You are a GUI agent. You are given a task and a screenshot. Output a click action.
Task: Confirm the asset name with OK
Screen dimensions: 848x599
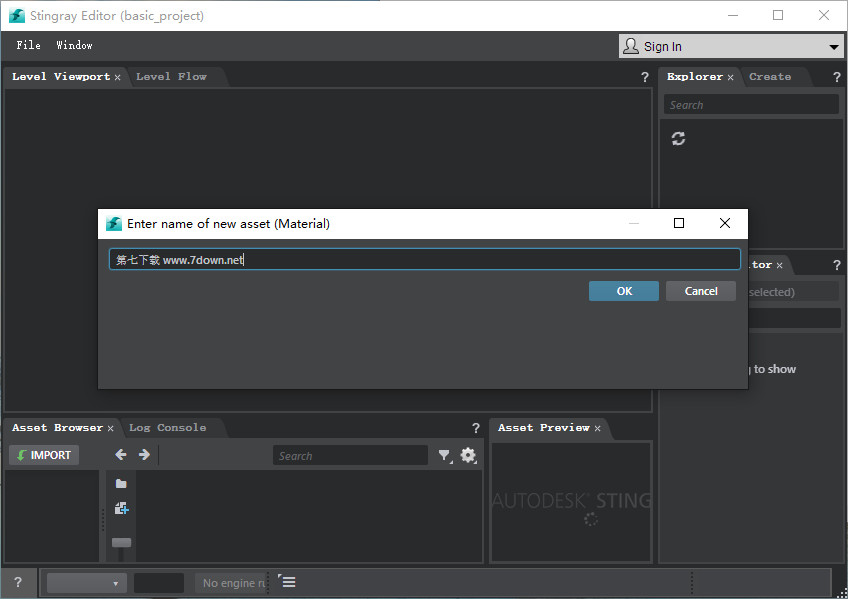(x=624, y=291)
